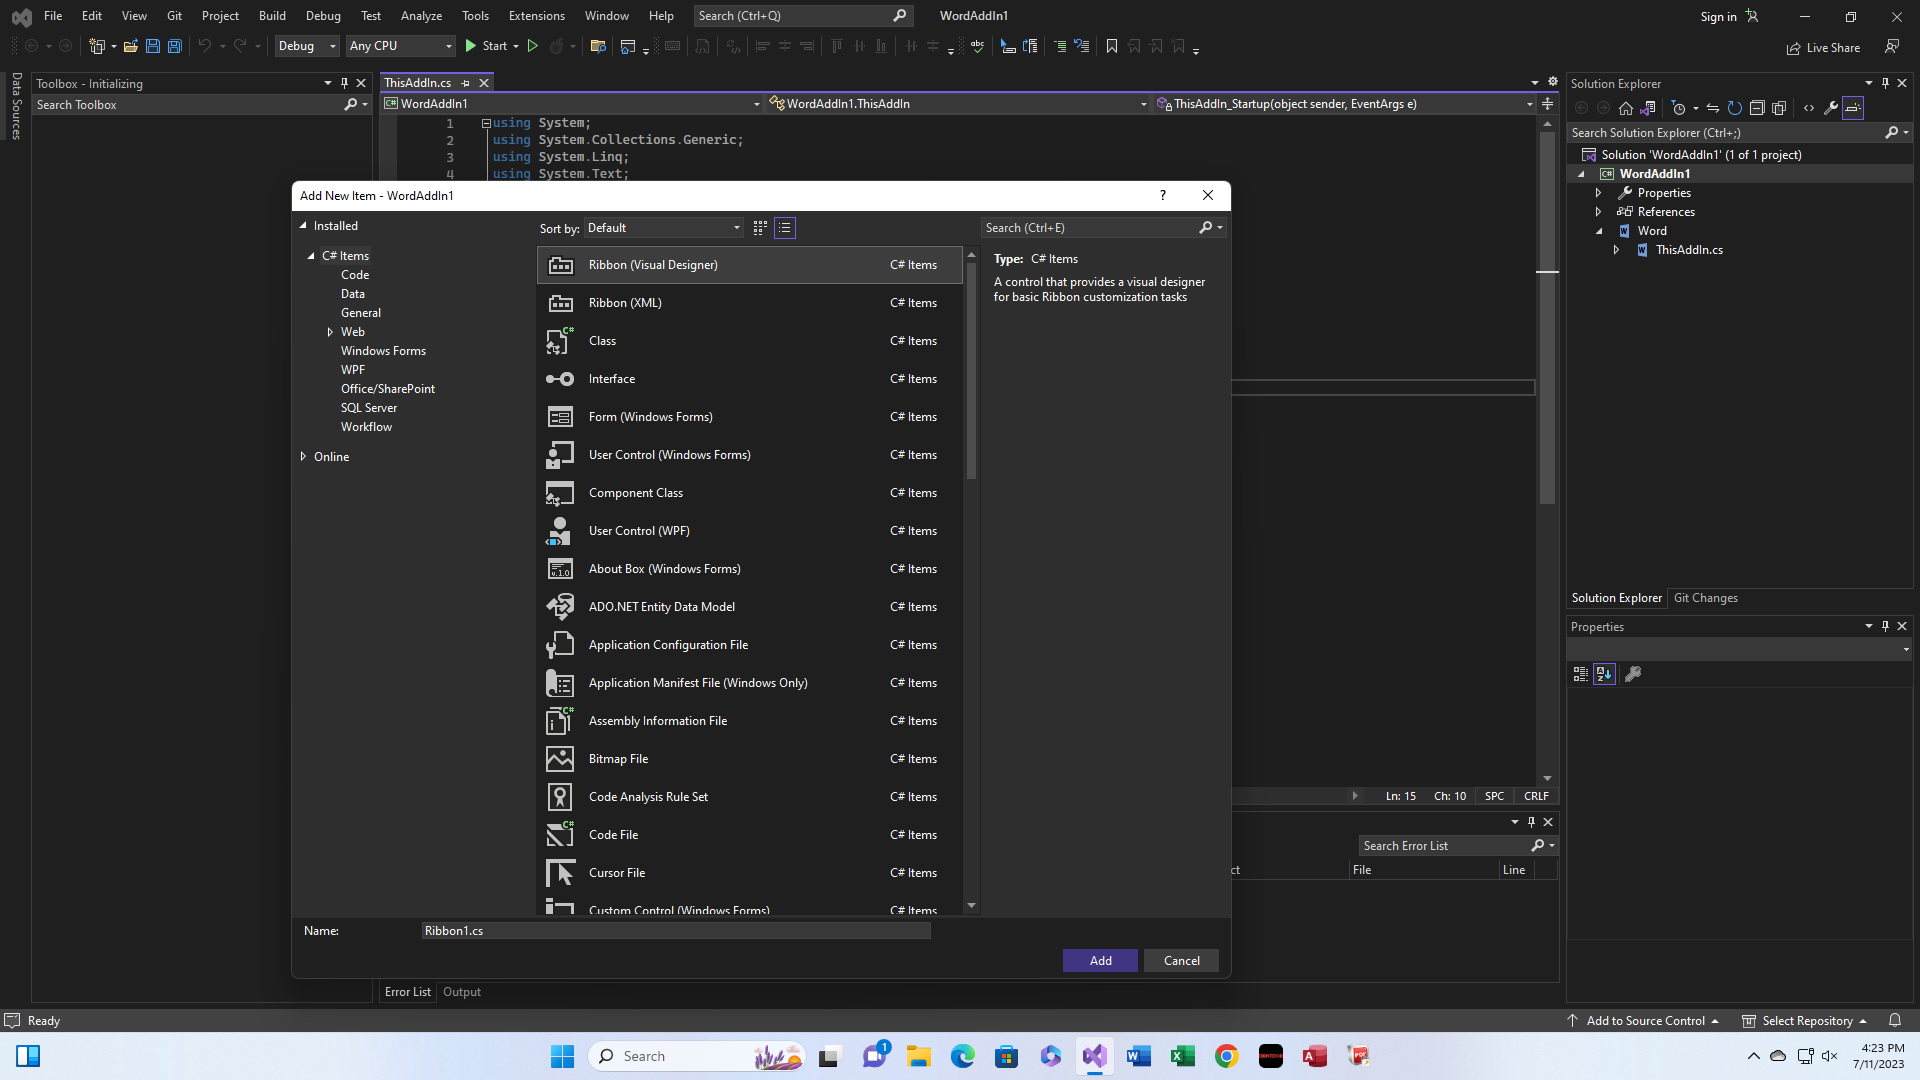
Task: Open the Extensions menu
Action: pos(536,16)
